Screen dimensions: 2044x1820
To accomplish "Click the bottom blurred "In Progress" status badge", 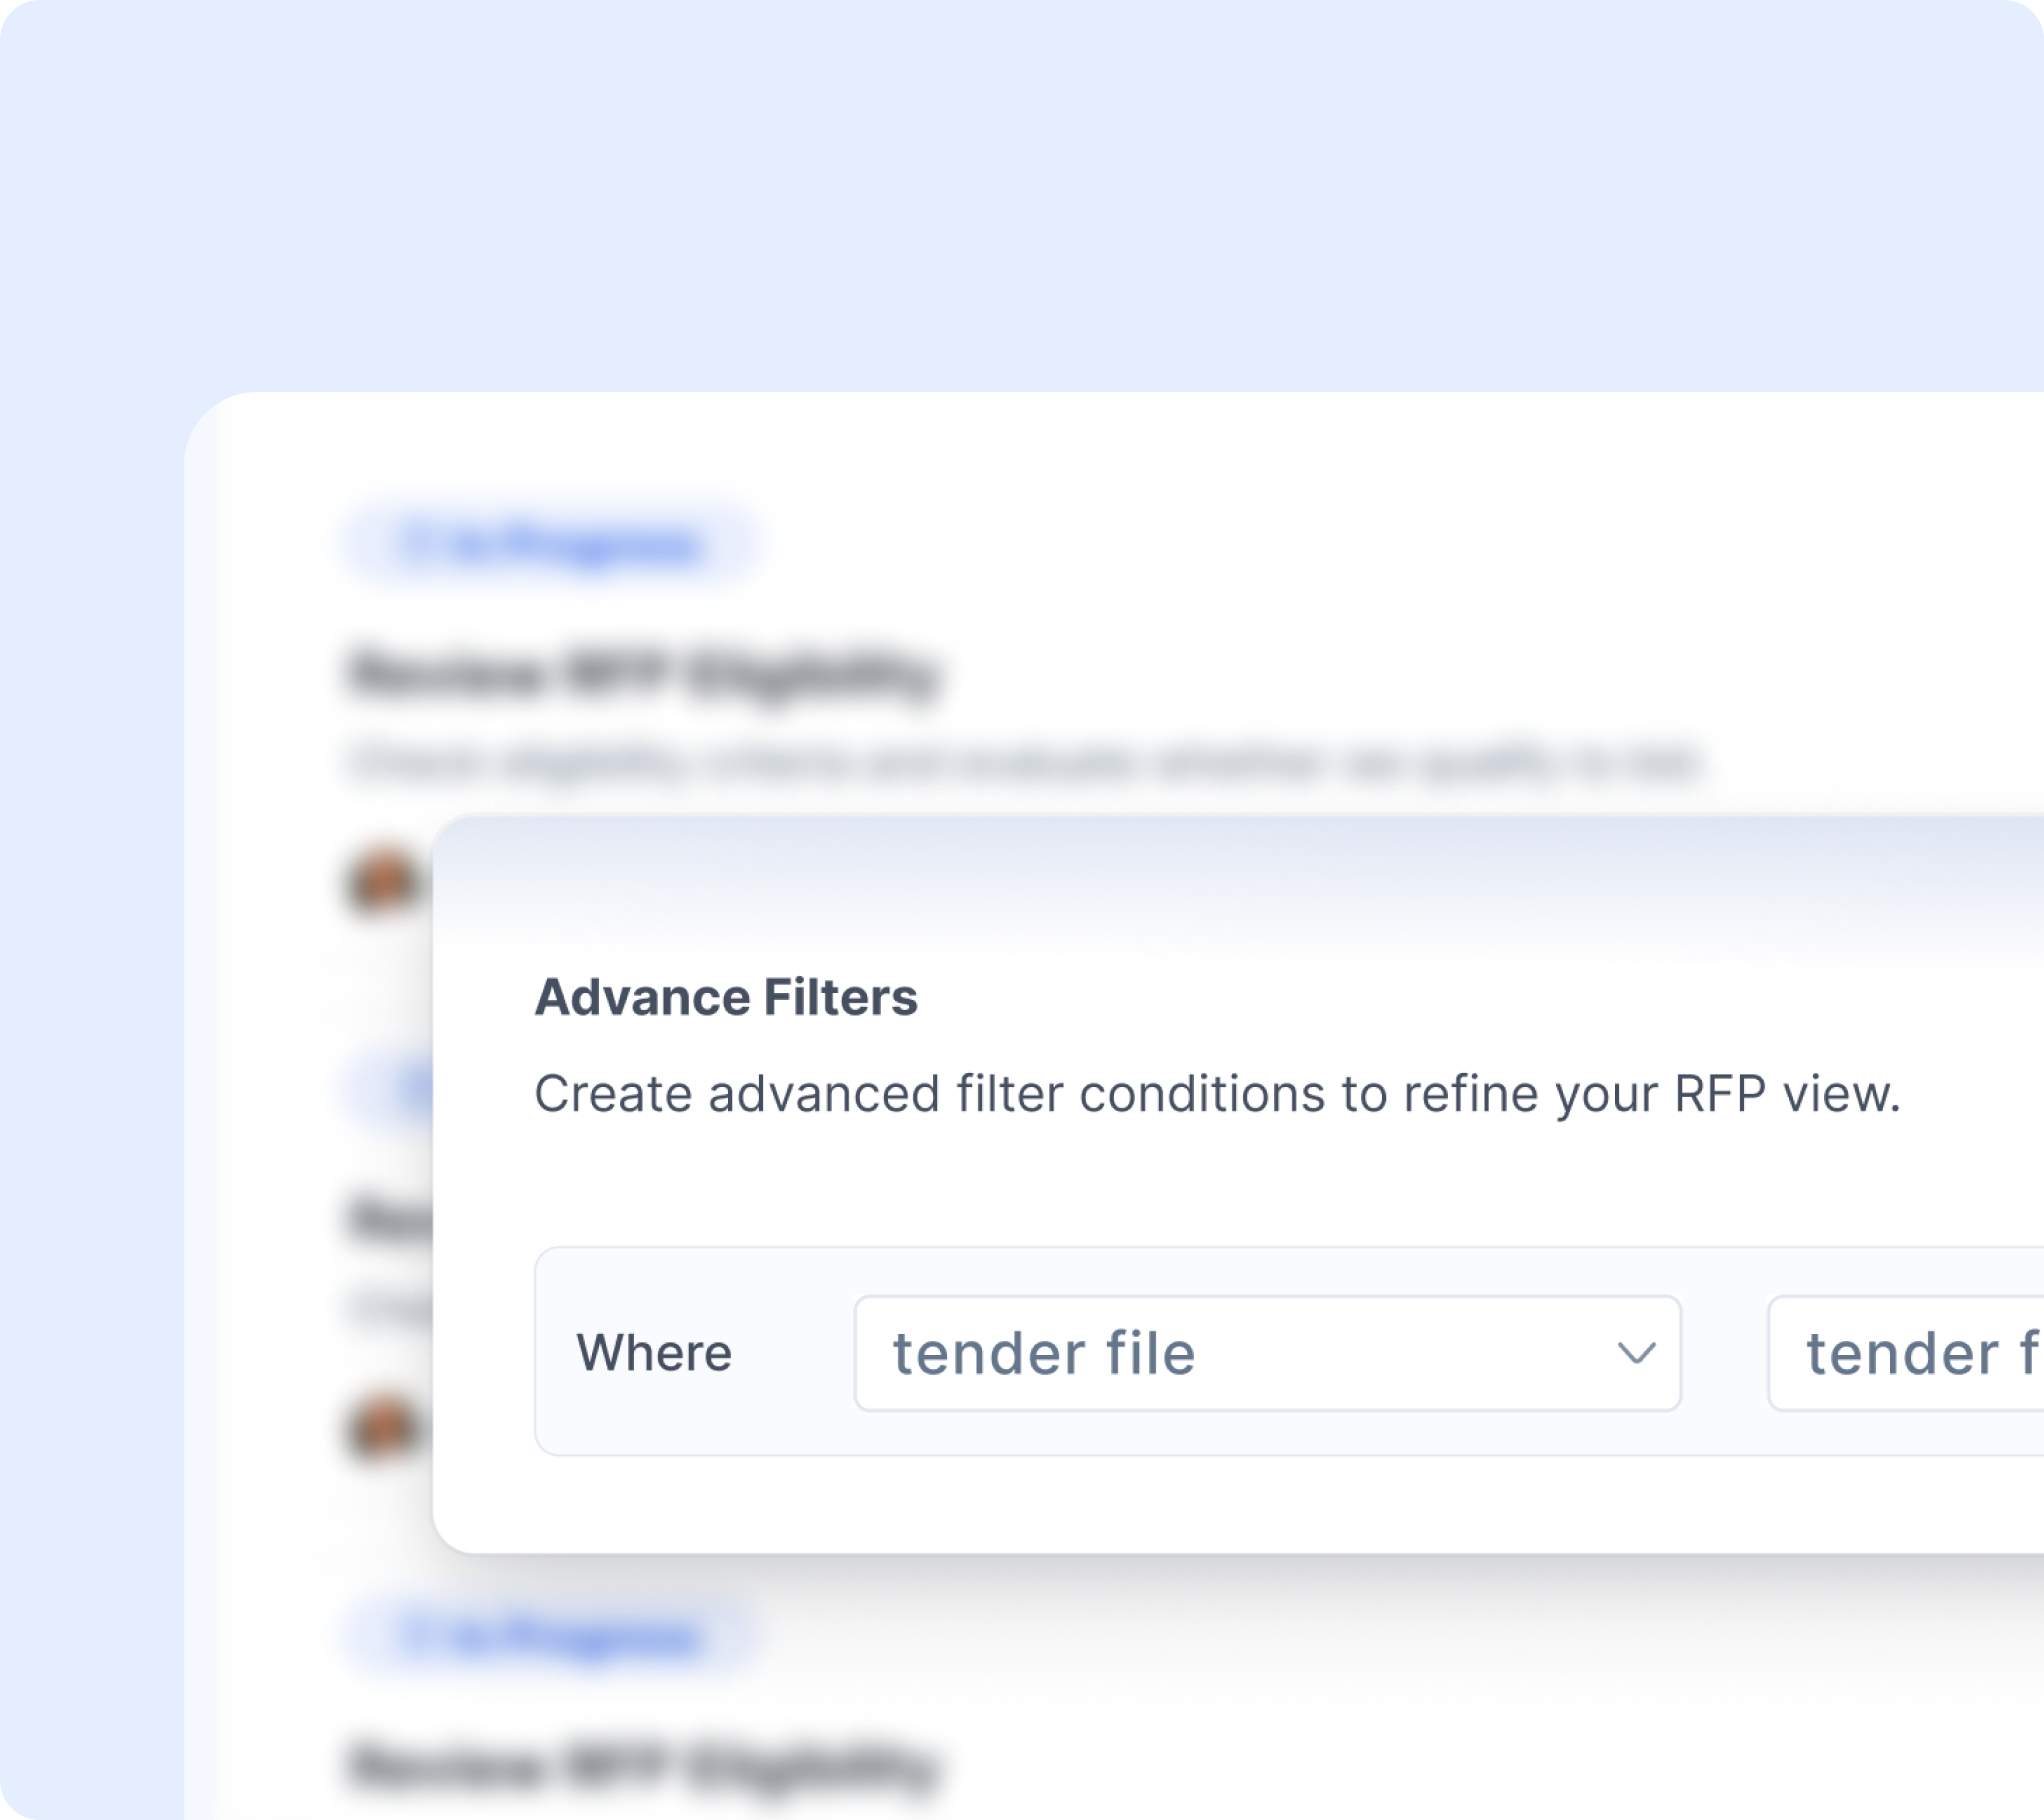I will coord(550,1637).
